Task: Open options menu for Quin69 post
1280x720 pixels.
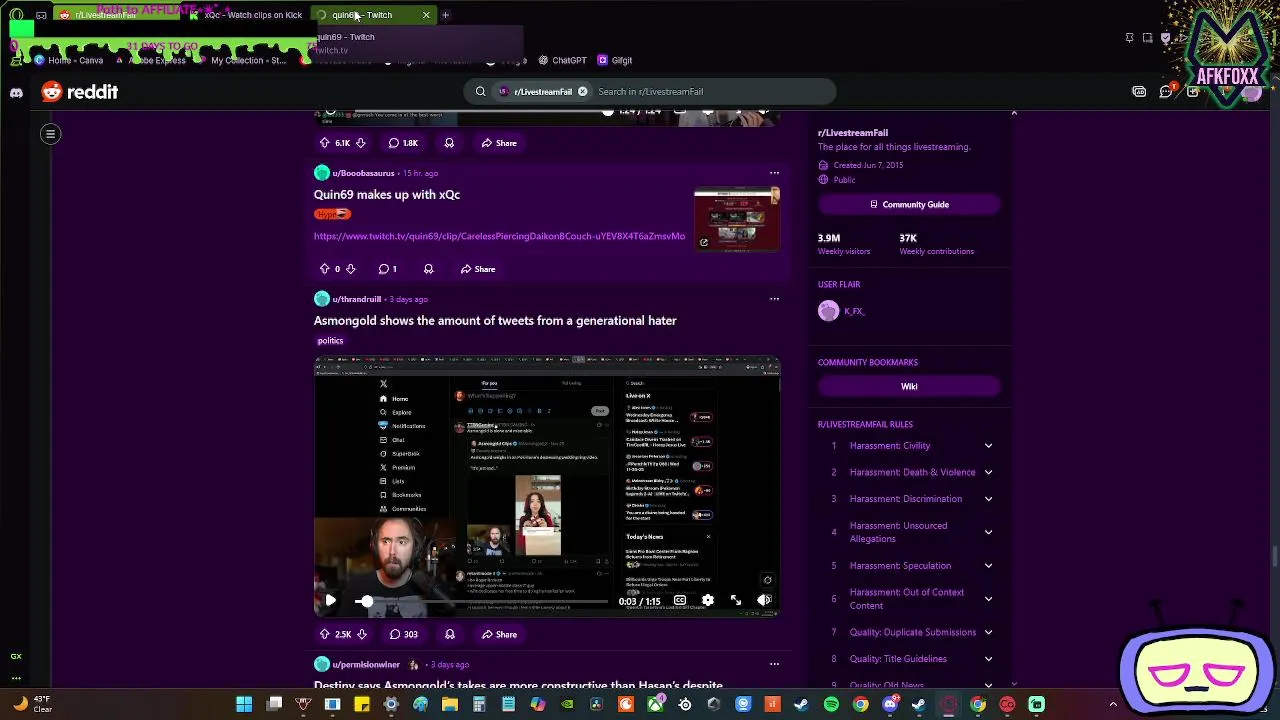Action: (774, 173)
